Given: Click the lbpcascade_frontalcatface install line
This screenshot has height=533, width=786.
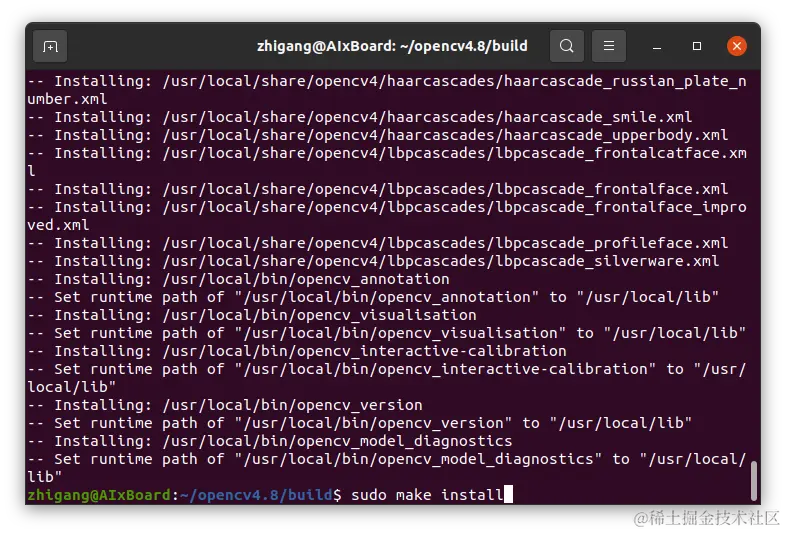Looking at the screenshot, I should (387, 162).
